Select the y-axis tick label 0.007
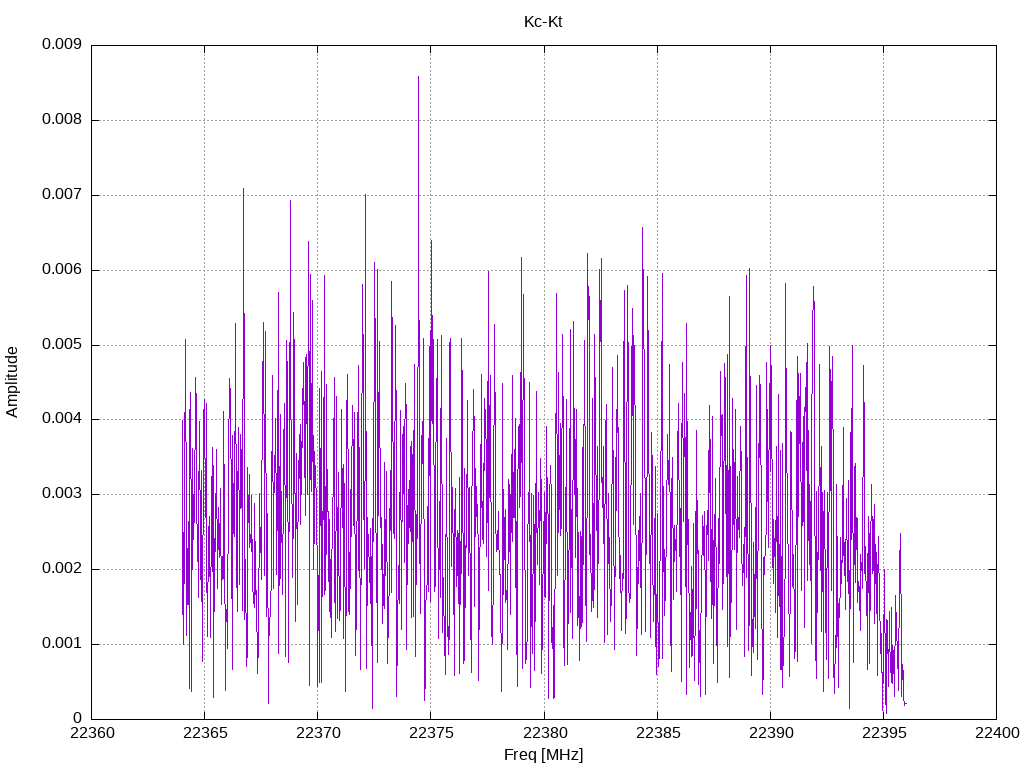Viewport: 1024px width, 768px height. [x=62, y=194]
